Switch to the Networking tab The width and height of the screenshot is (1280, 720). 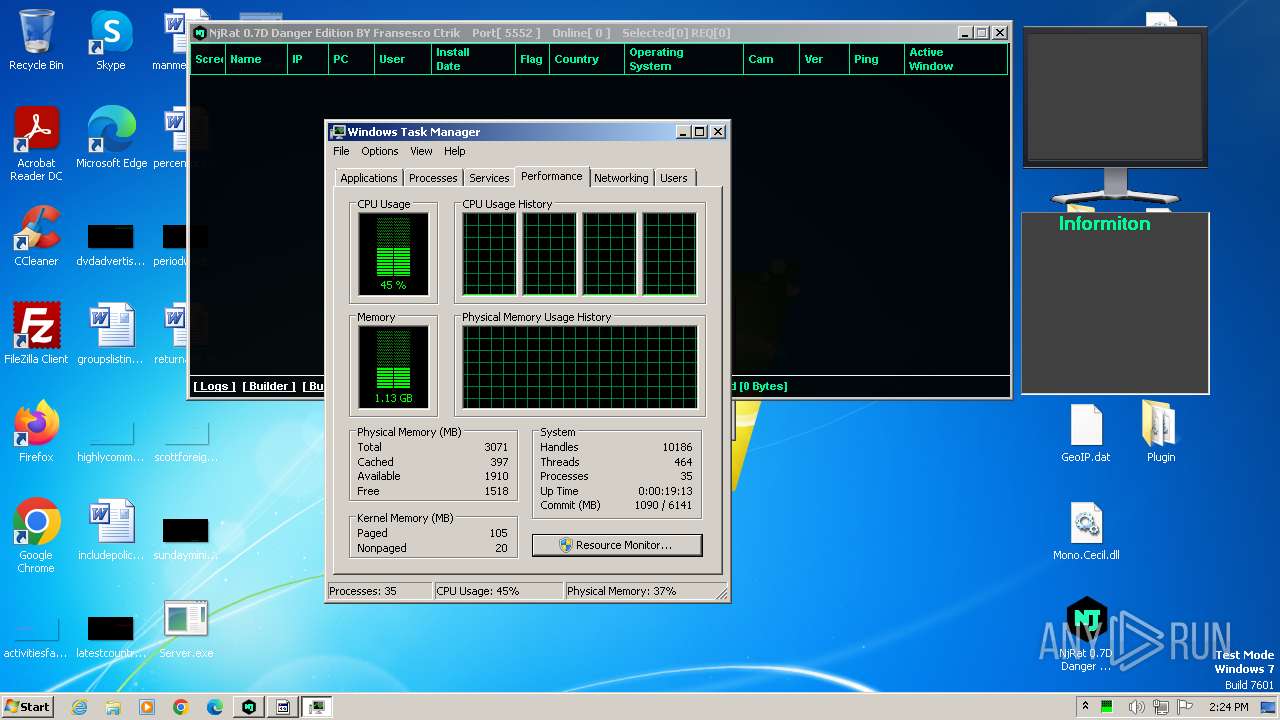tap(621, 178)
